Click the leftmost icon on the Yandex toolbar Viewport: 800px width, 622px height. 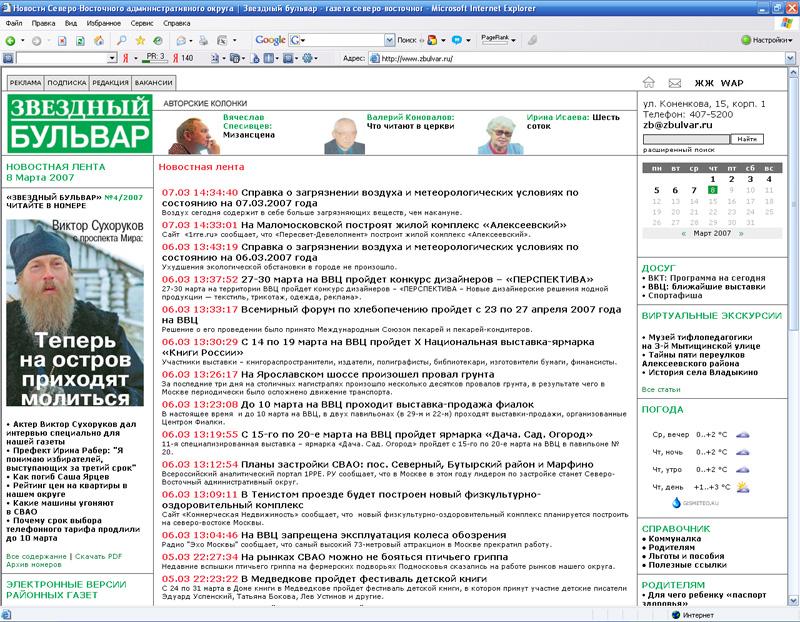coord(8,58)
